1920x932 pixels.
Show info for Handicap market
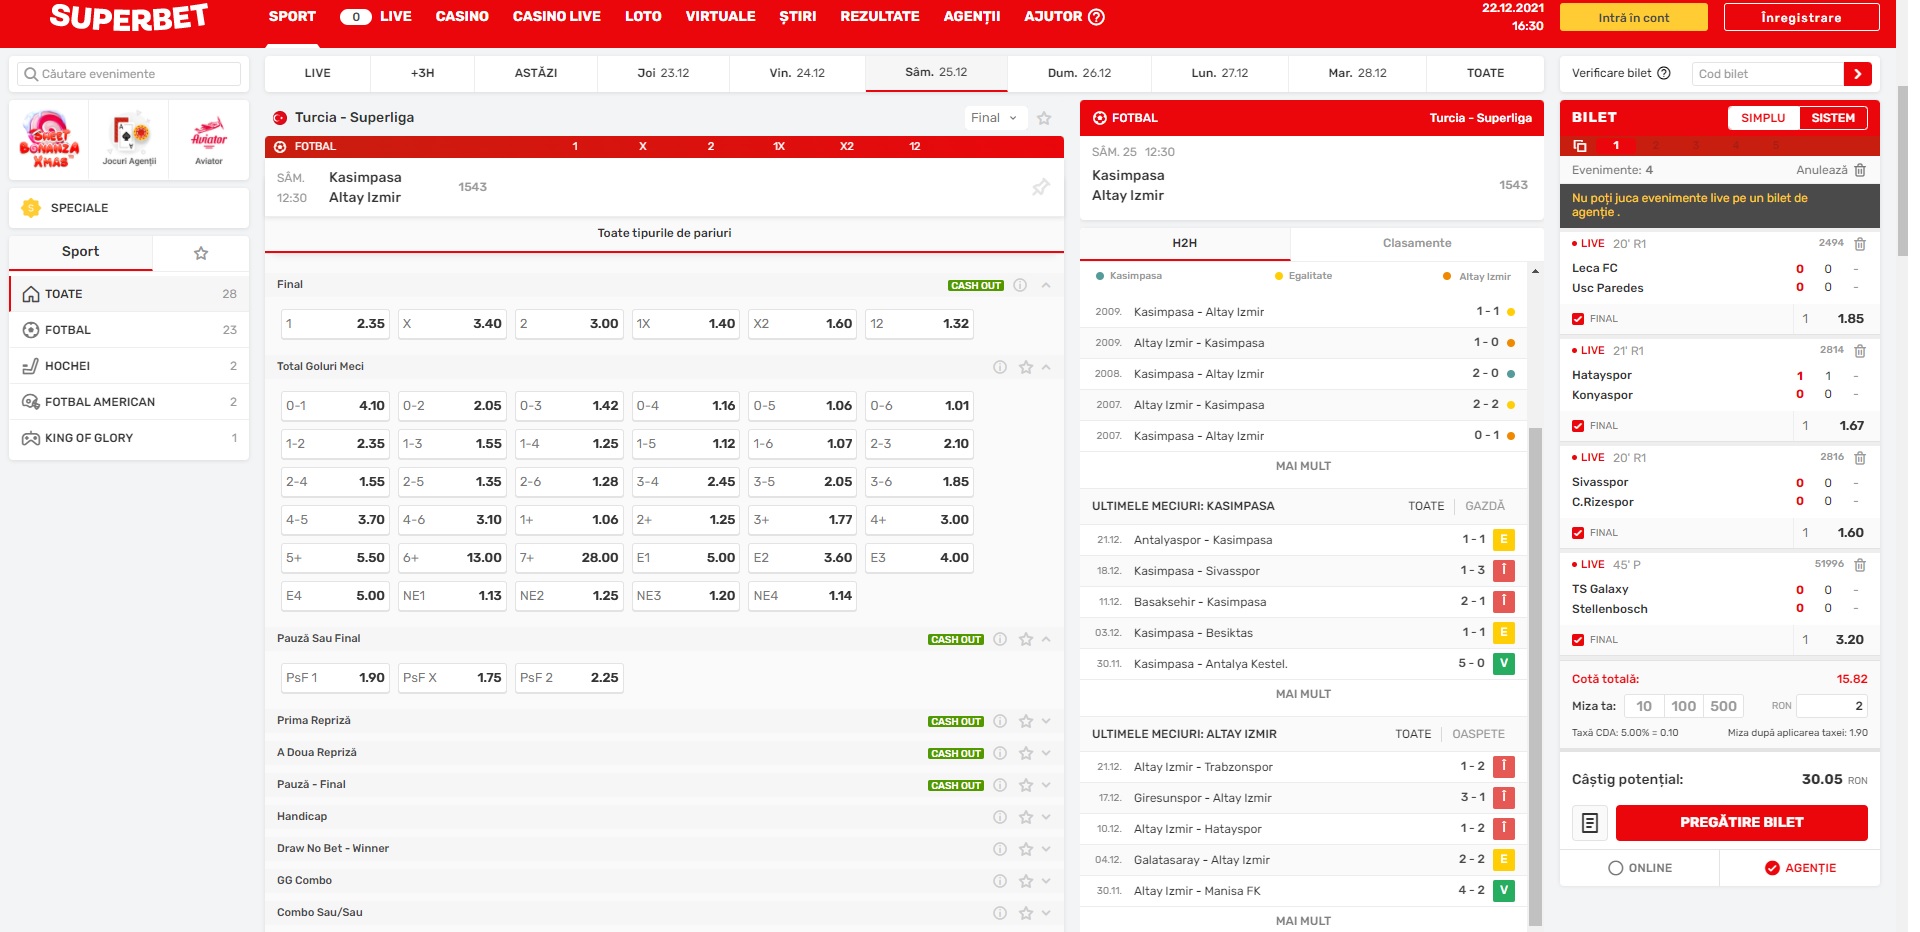click(1000, 817)
